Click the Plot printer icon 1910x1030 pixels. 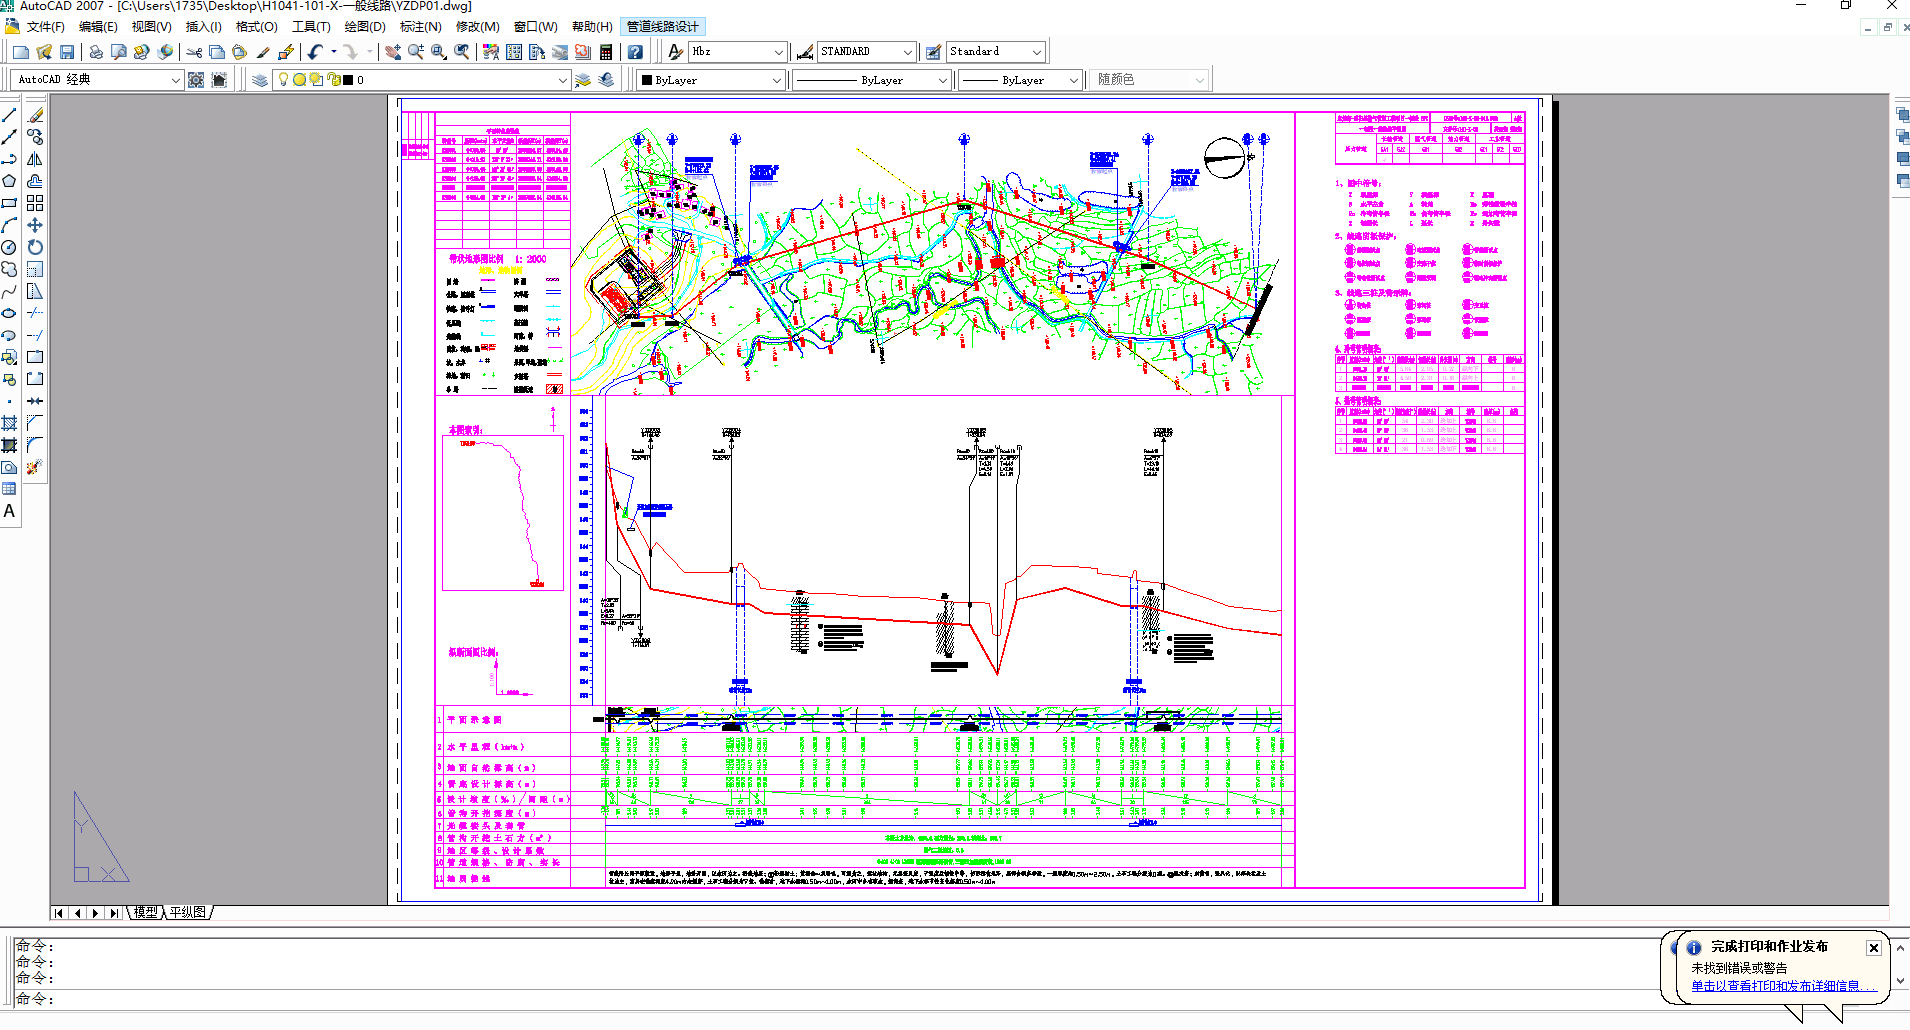pos(96,52)
